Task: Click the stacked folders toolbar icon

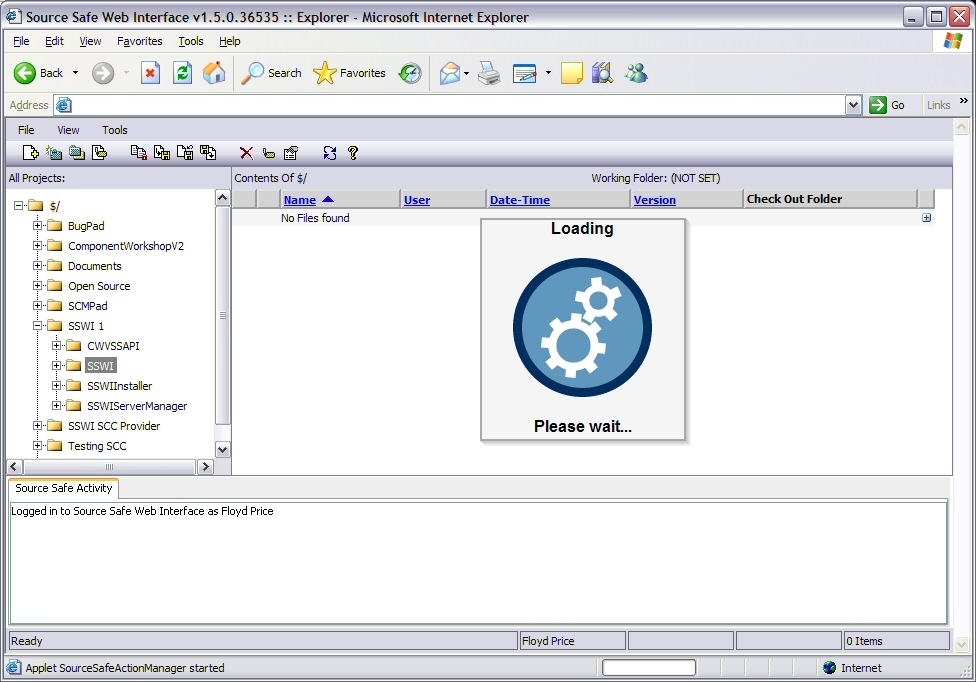Action: (x=77, y=152)
